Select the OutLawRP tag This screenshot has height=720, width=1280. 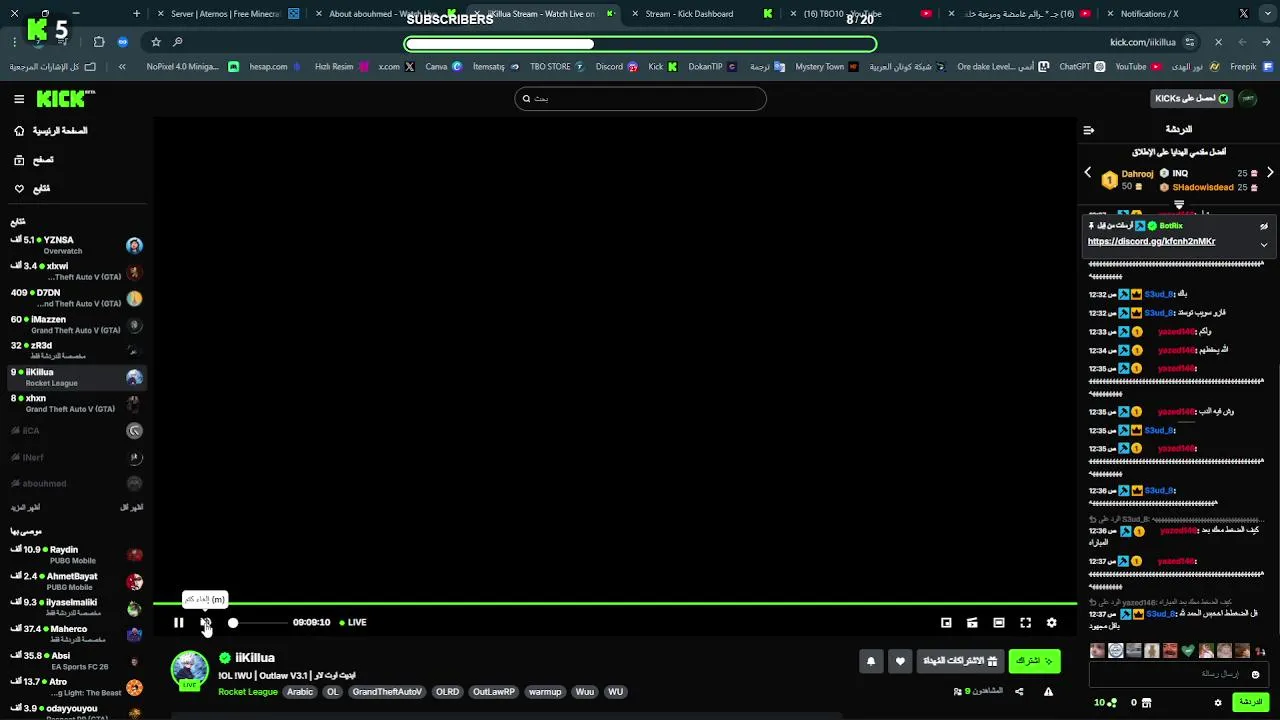click(x=493, y=692)
